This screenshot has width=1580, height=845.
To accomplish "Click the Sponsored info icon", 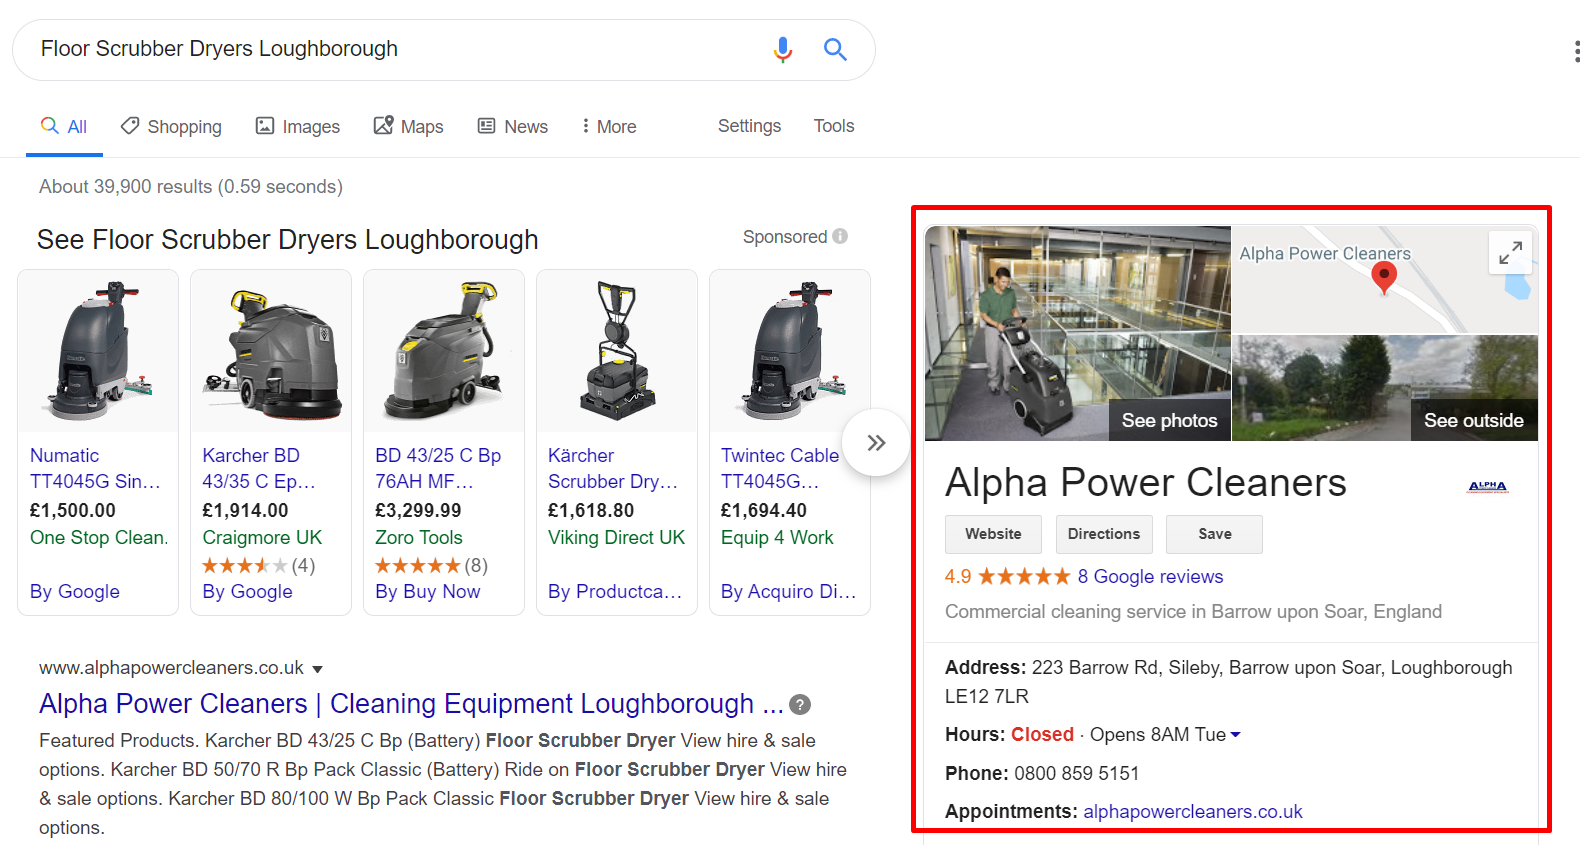I will [x=840, y=236].
